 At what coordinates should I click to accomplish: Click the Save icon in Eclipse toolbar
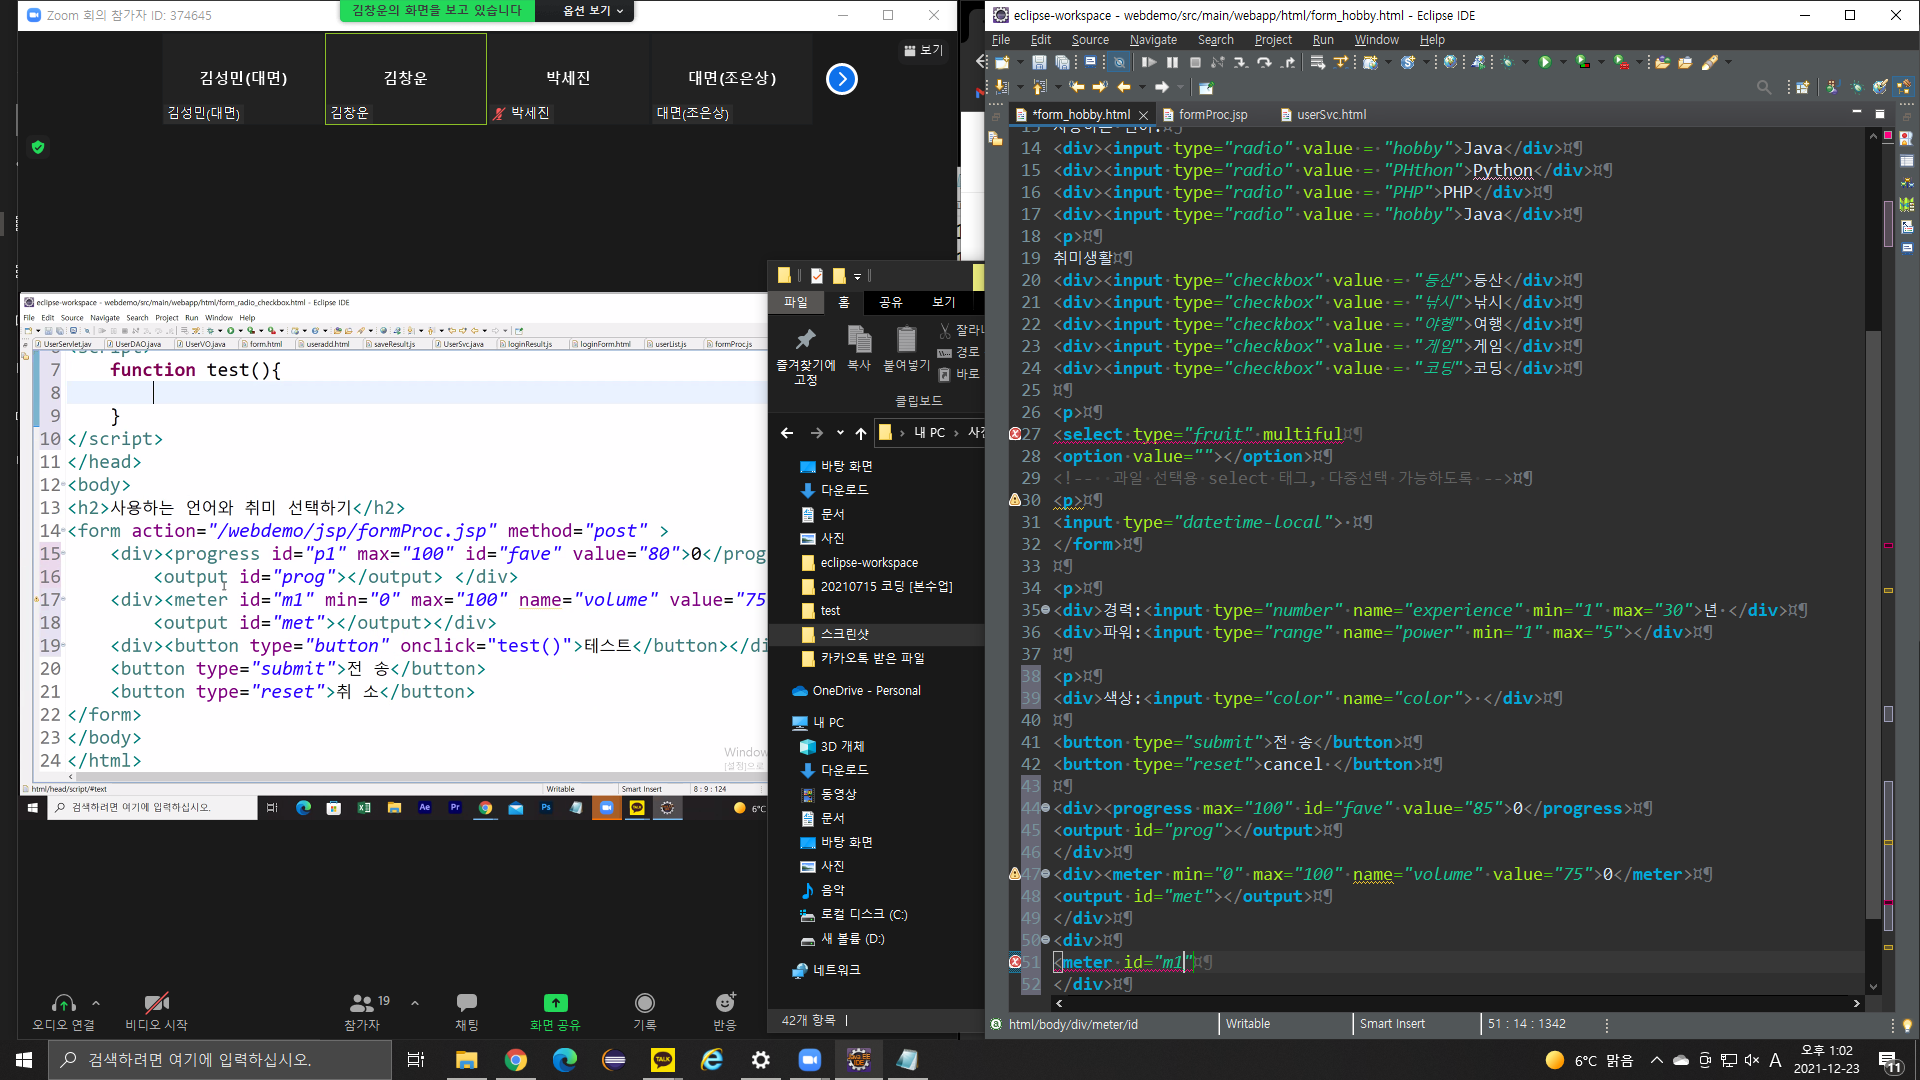click(x=1039, y=62)
